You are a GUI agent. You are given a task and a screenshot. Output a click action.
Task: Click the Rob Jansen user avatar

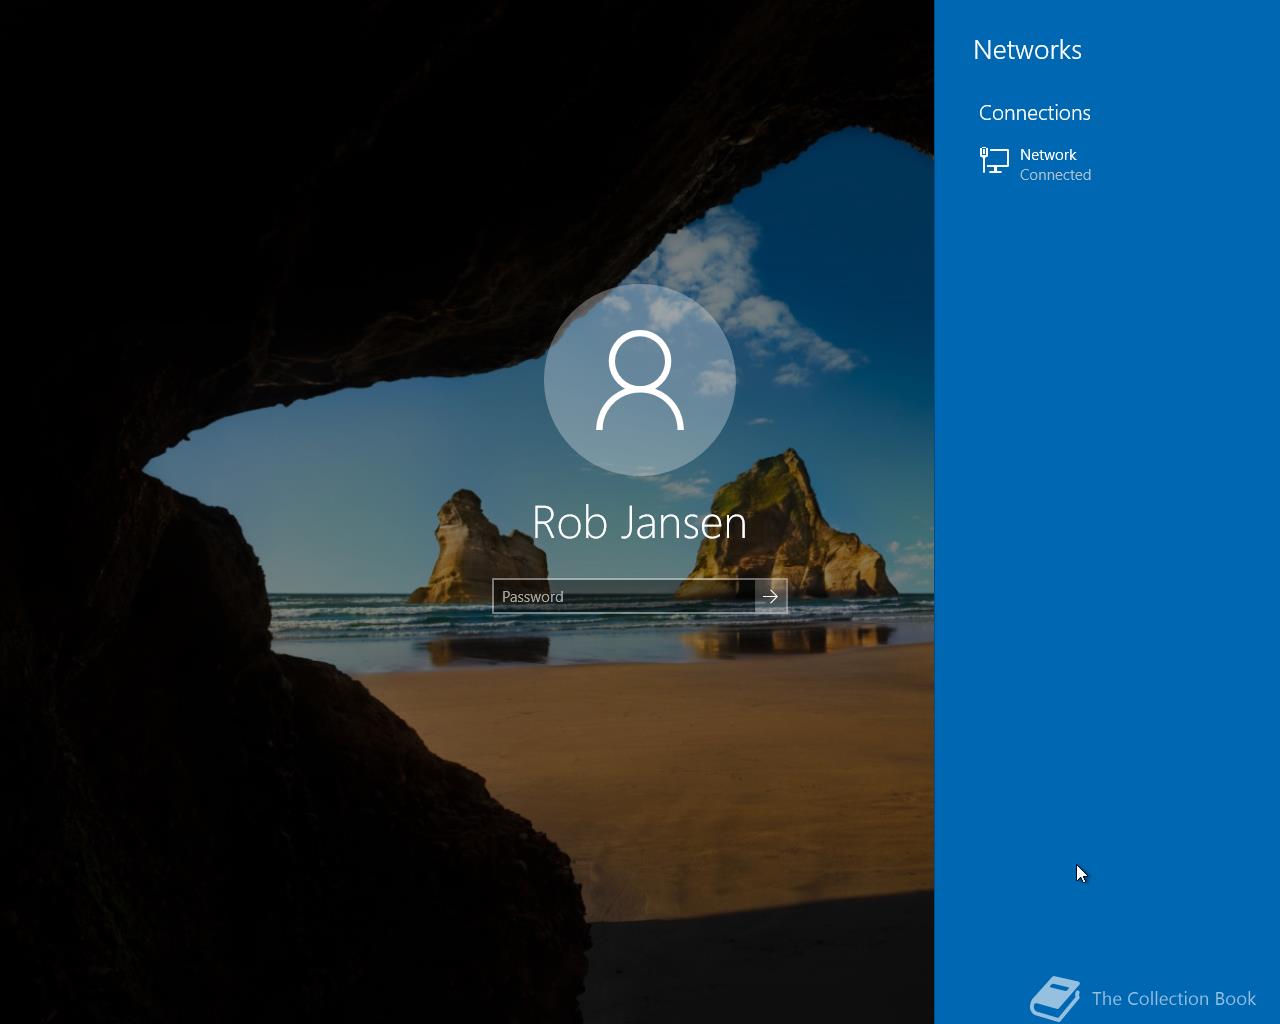click(x=640, y=380)
